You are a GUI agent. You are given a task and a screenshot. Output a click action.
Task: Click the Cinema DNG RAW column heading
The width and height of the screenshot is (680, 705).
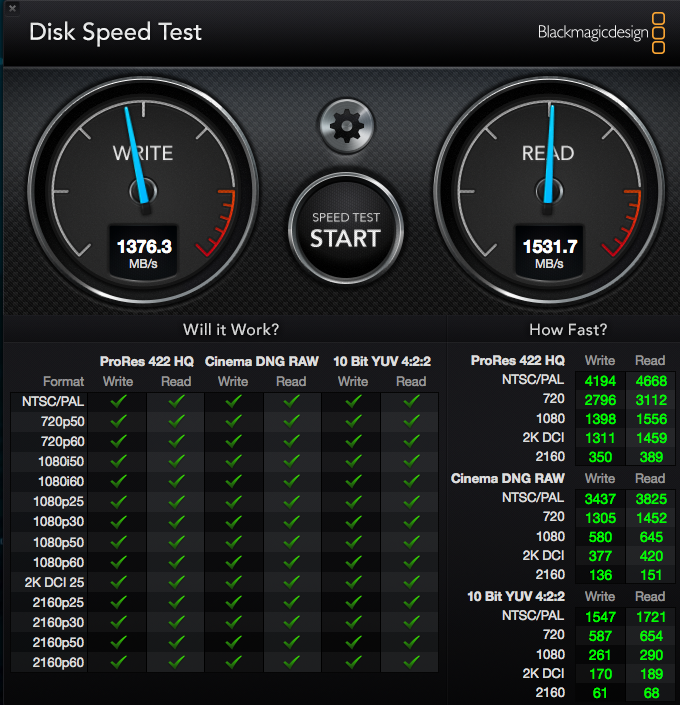pyautogui.click(x=262, y=361)
